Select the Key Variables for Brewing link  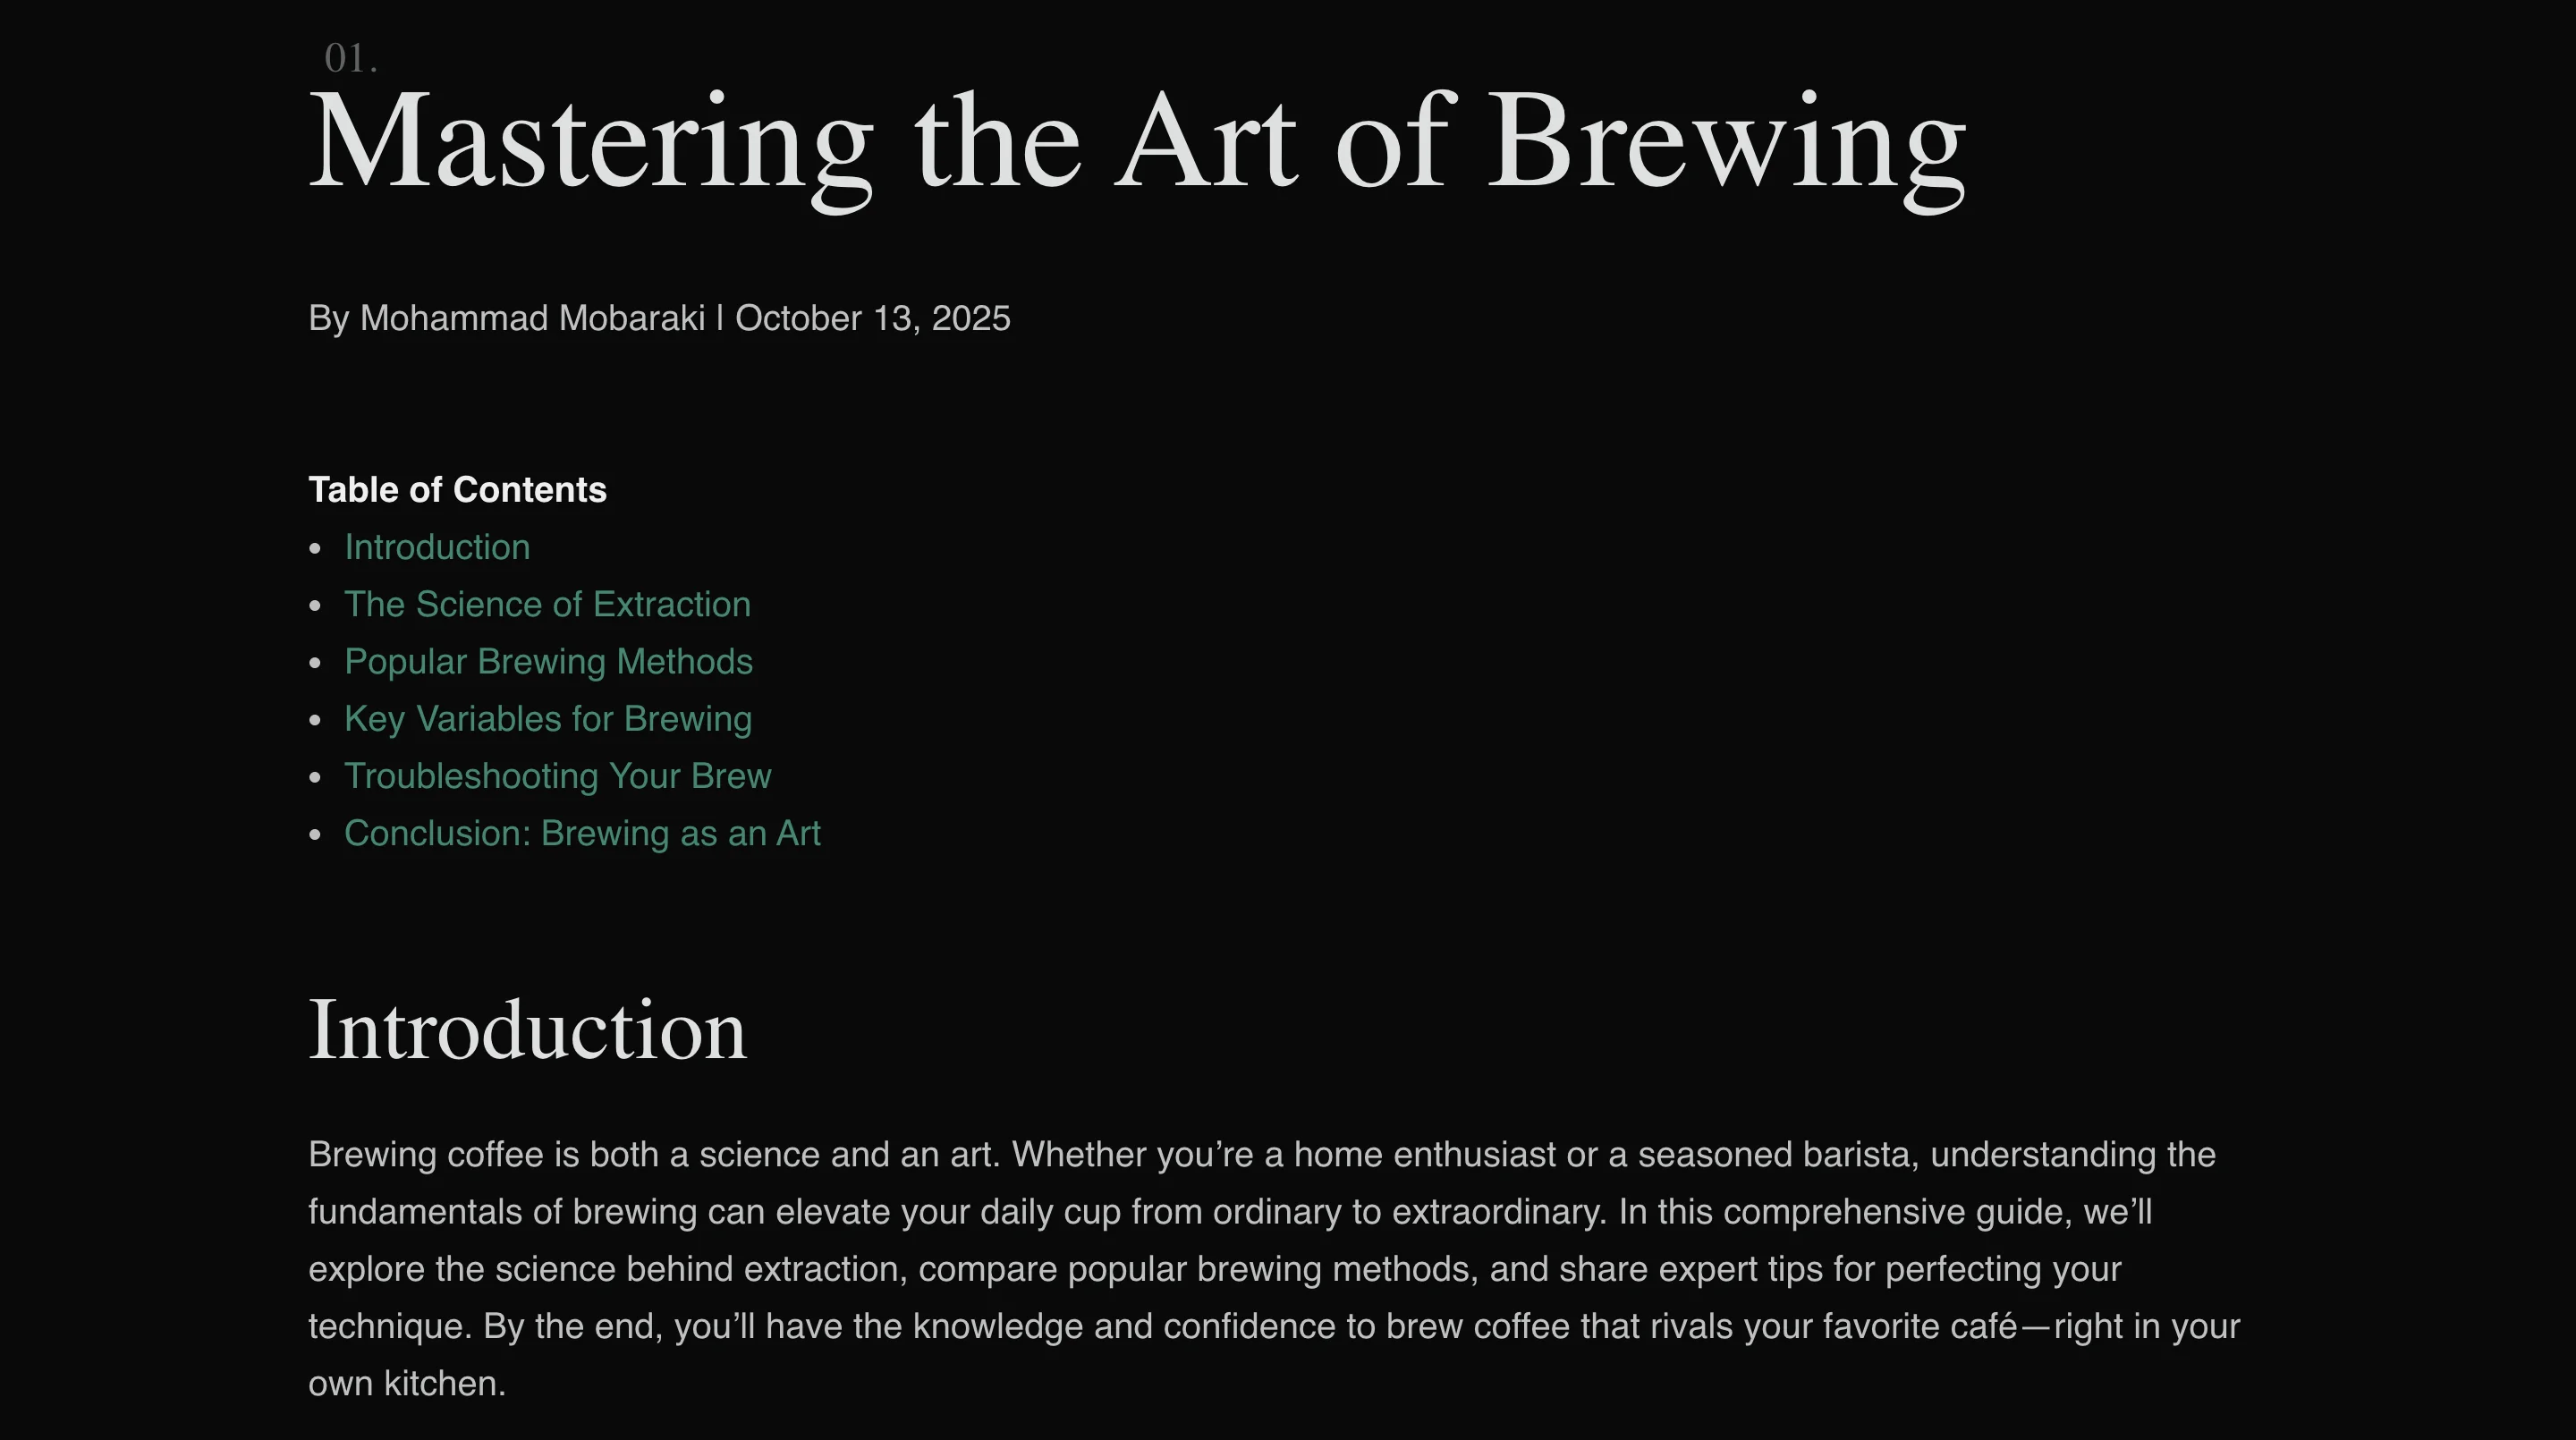[x=548, y=719]
